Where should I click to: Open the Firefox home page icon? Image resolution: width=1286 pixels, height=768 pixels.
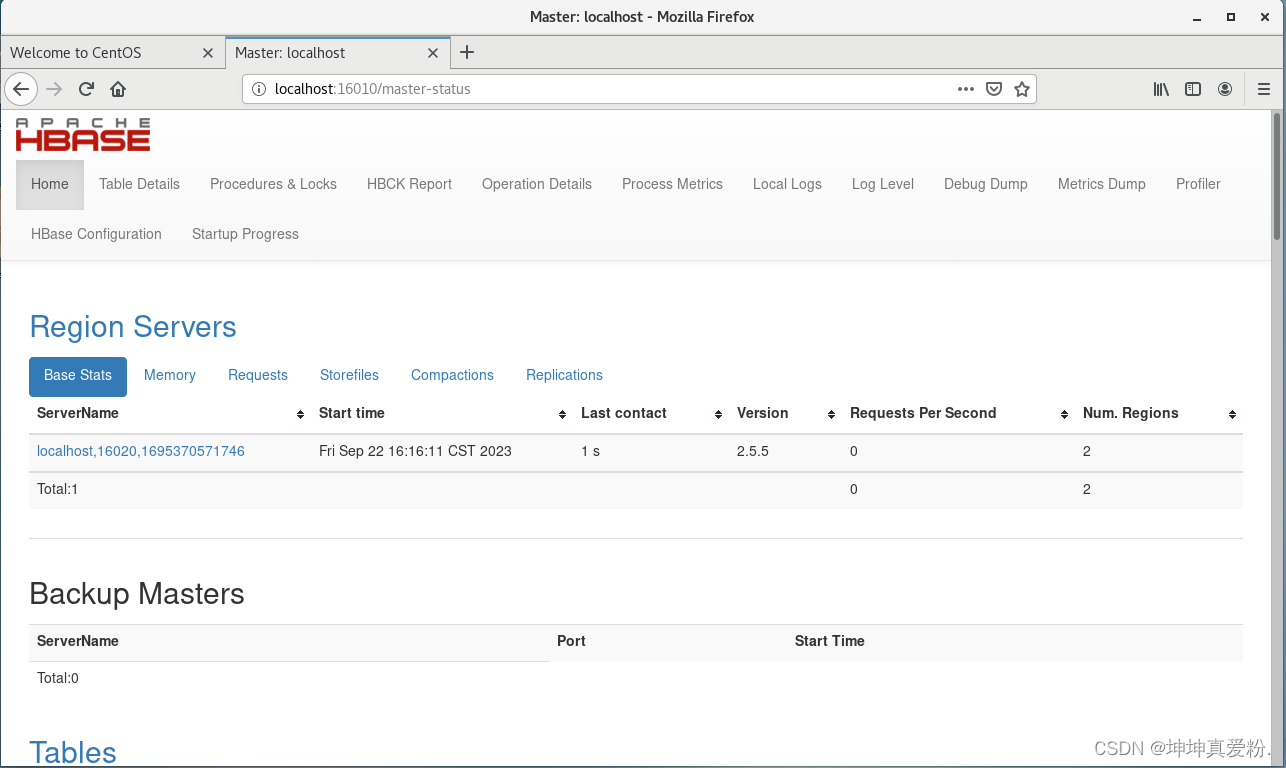[118, 89]
